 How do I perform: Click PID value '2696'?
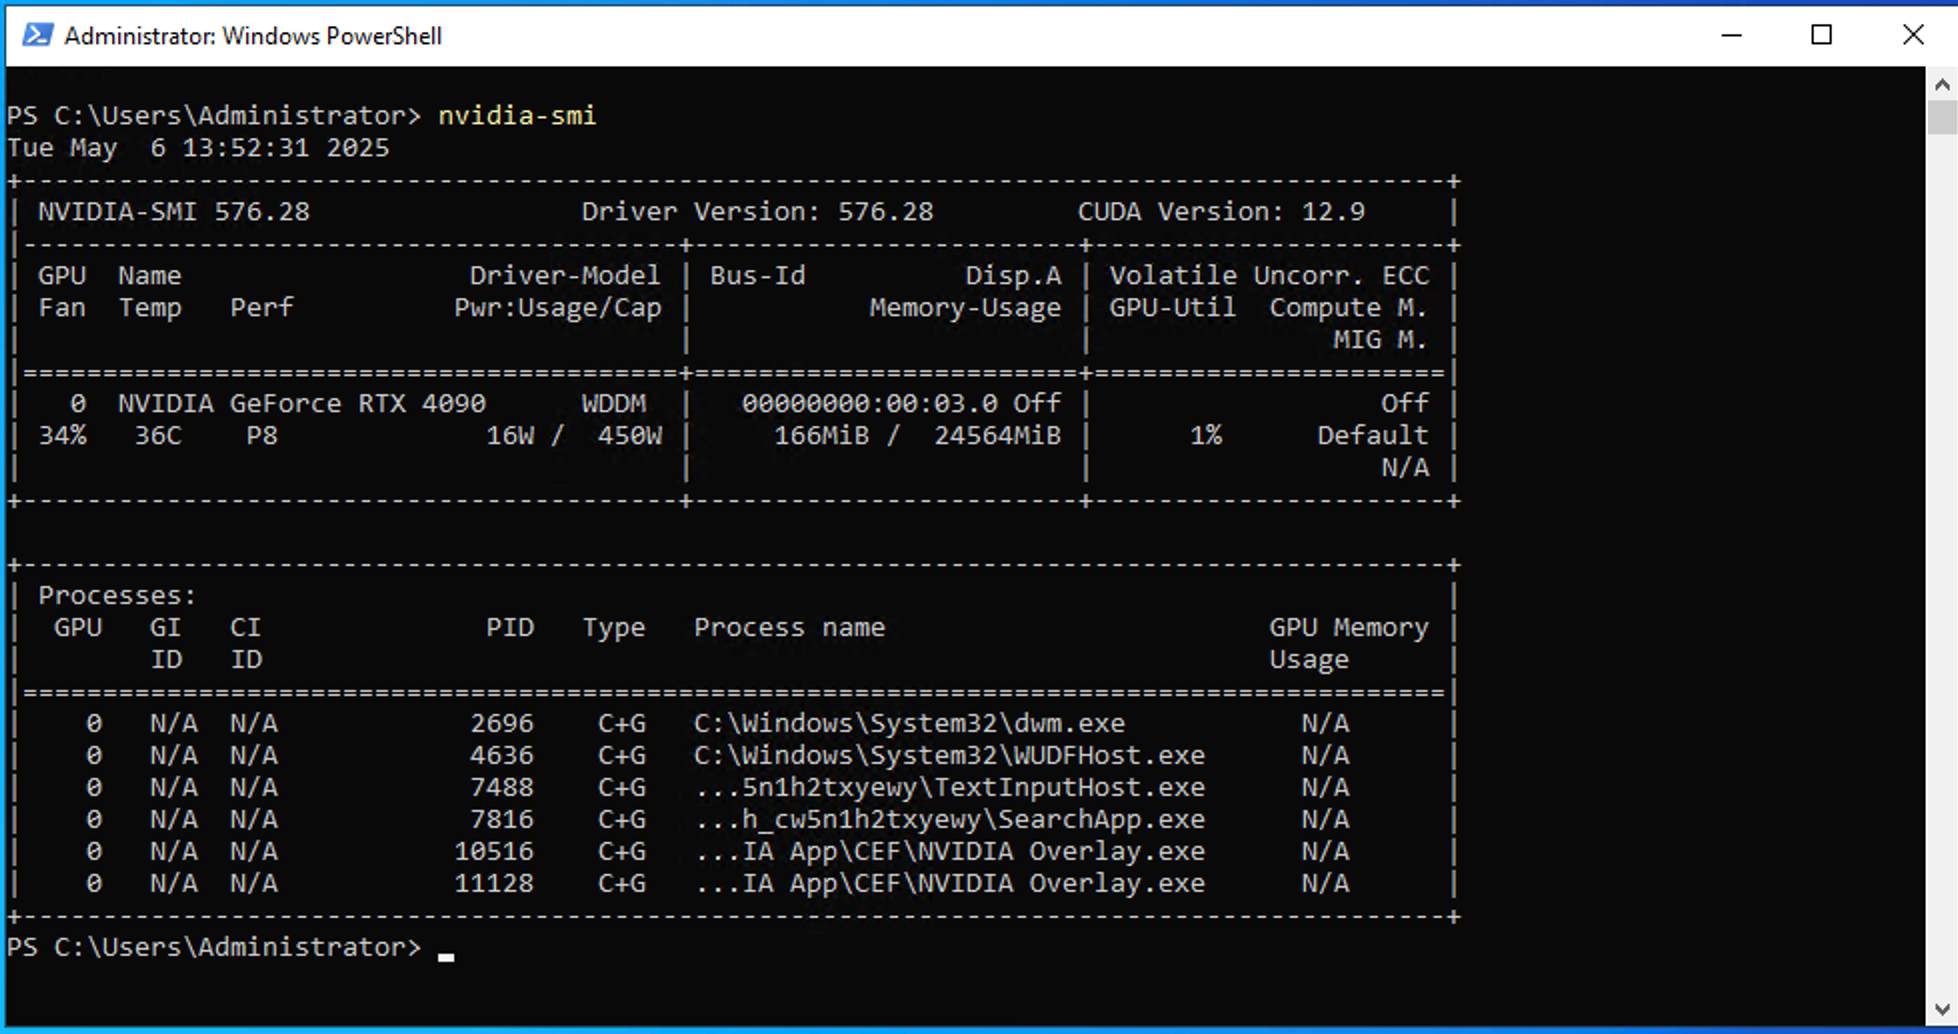click(502, 724)
